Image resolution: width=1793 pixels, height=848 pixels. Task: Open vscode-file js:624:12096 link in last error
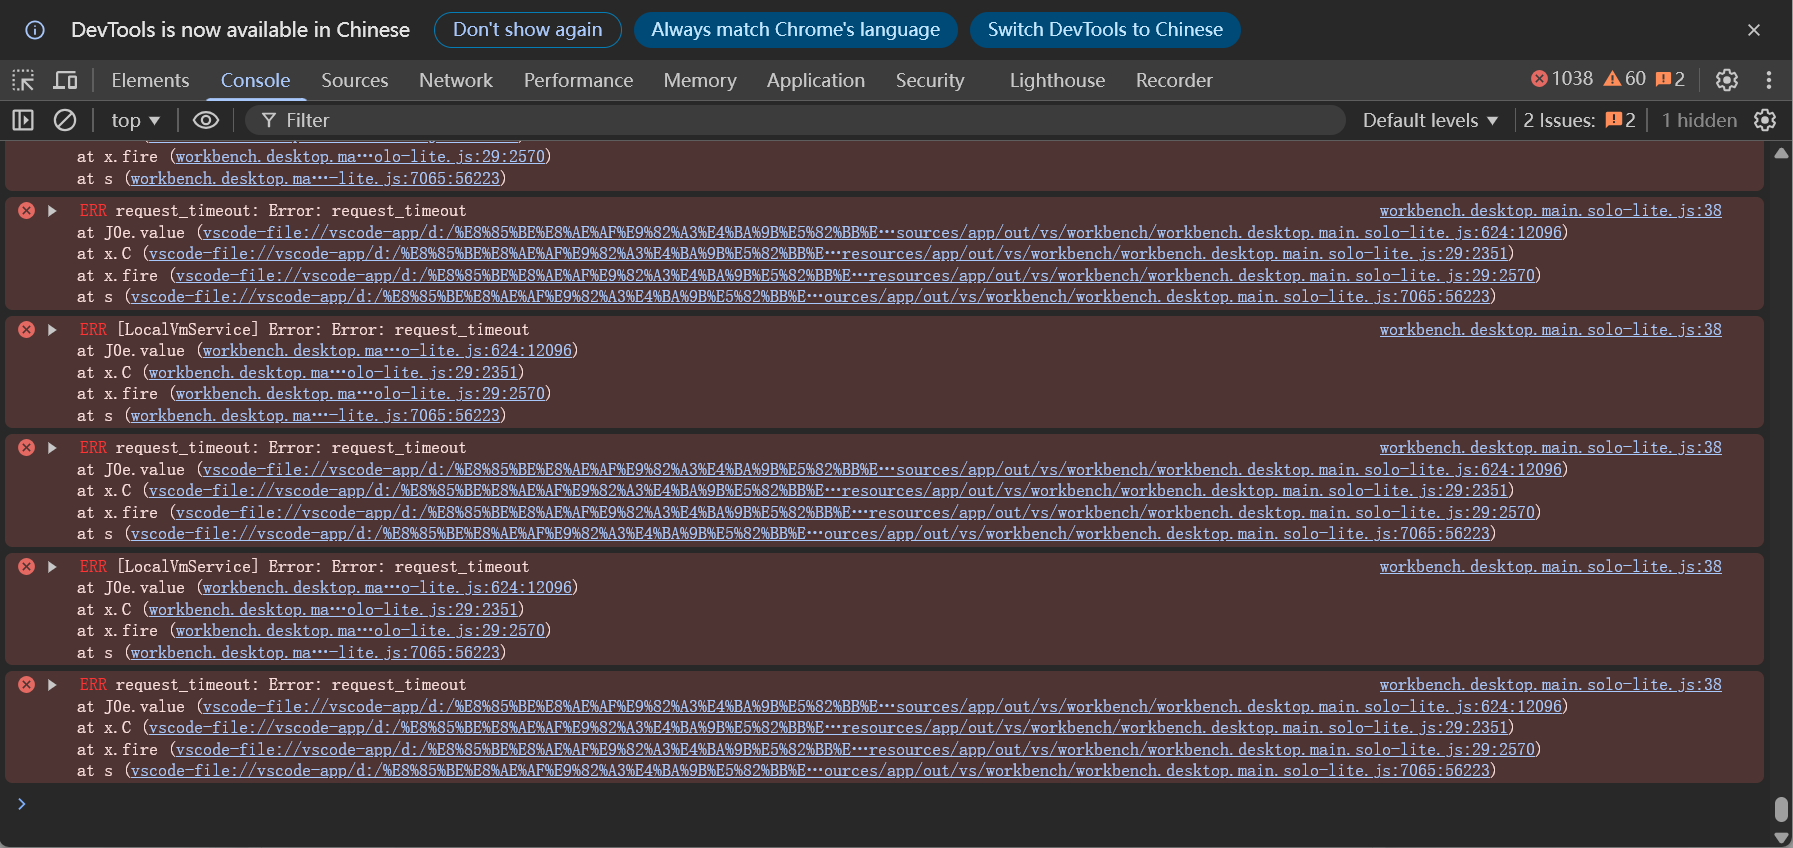(882, 707)
